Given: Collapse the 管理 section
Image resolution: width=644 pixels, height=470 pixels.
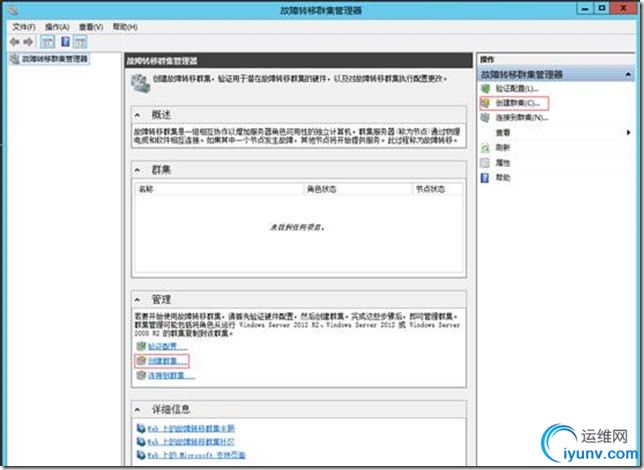Looking at the screenshot, I should tap(138, 300).
